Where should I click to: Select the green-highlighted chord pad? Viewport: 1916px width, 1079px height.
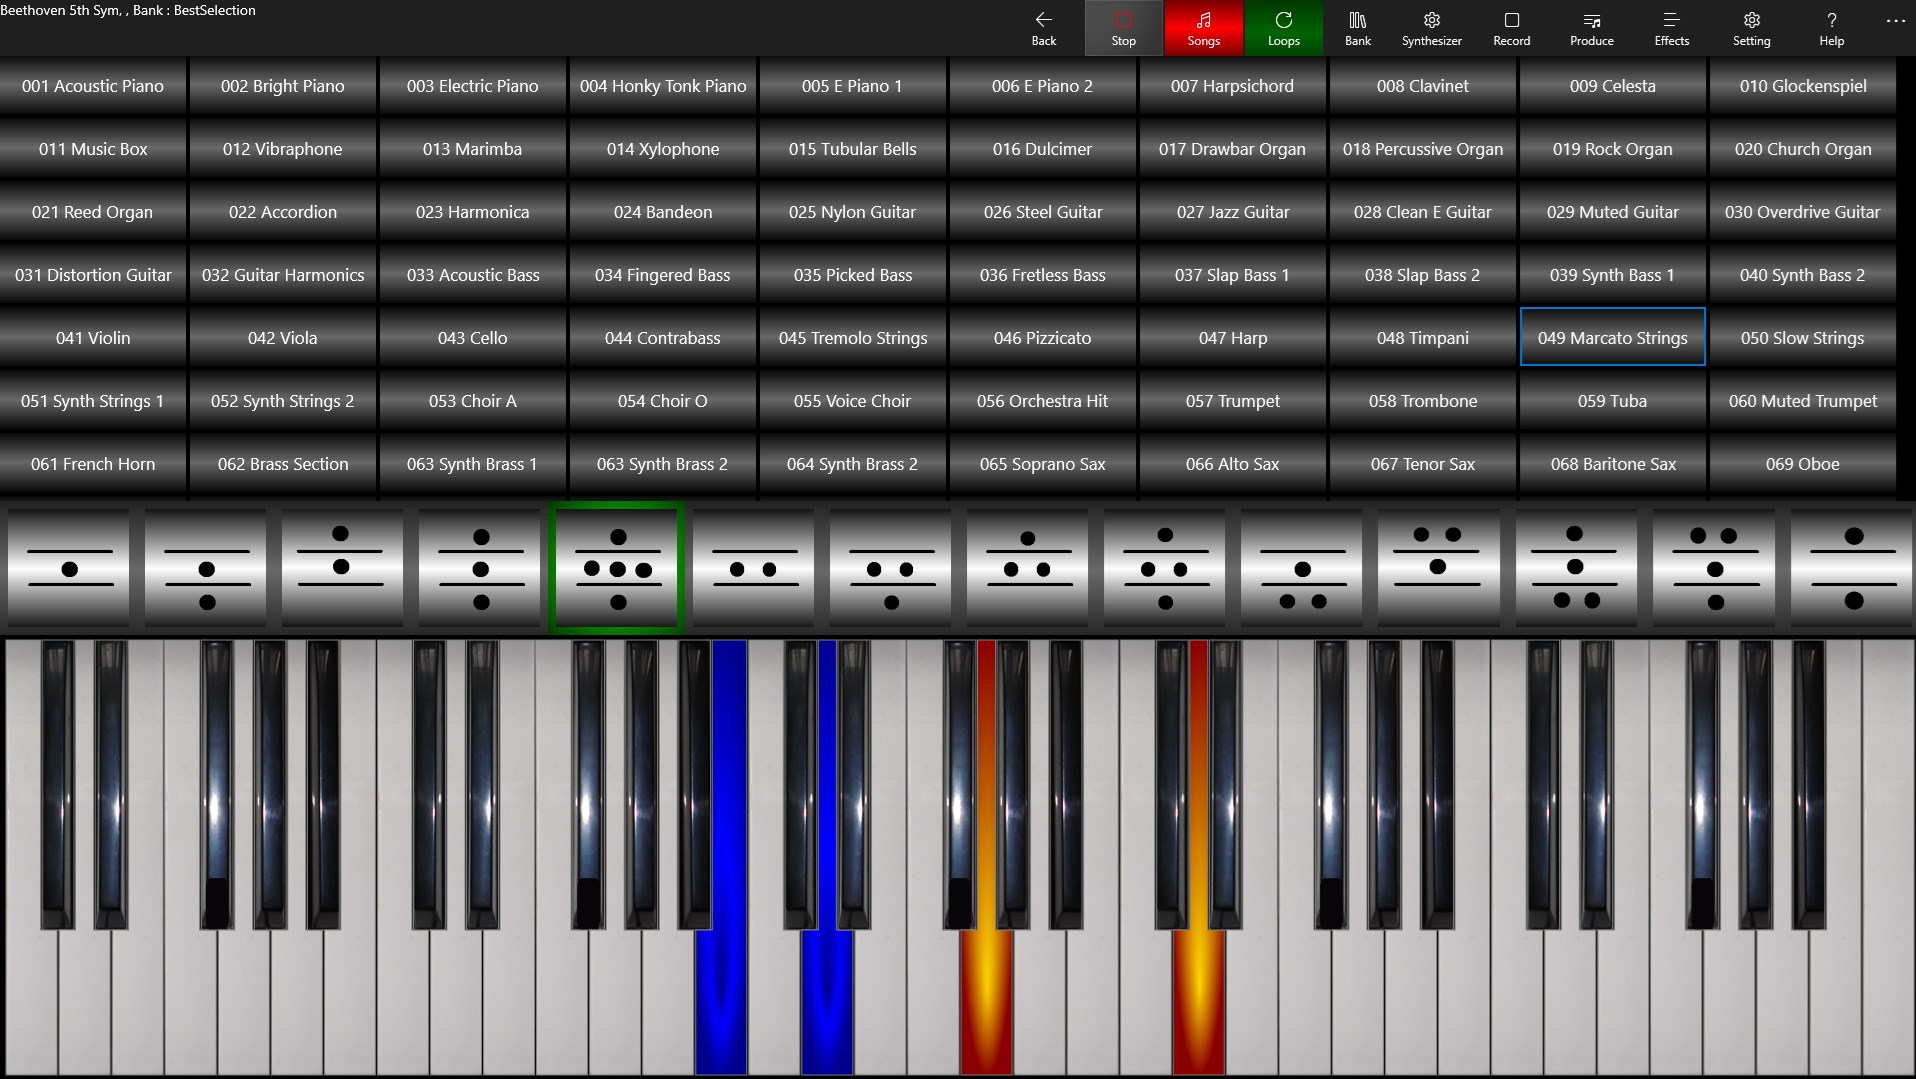(x=617, y=568)
